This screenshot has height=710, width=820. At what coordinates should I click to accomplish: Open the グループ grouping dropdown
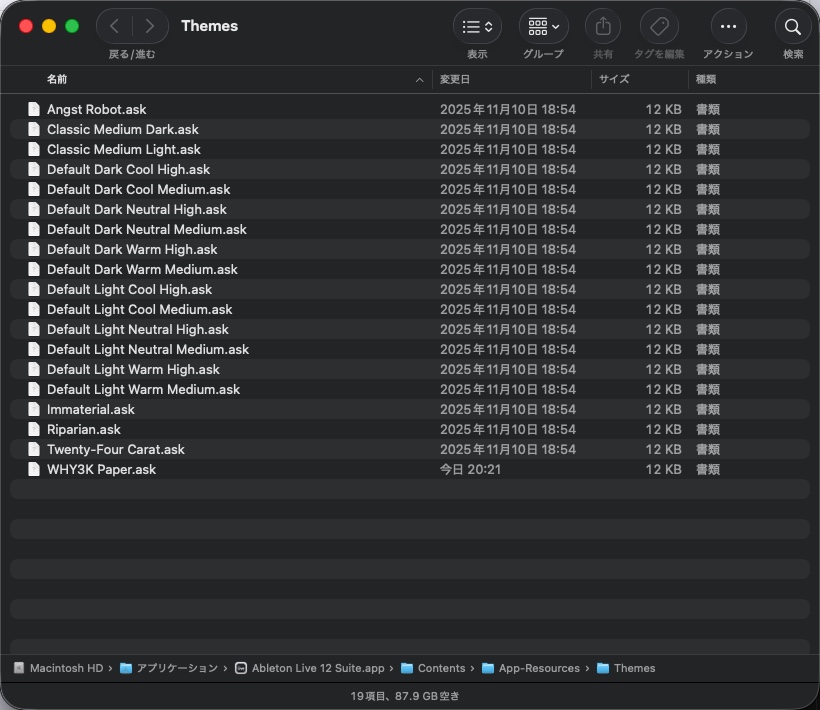coord(543,26)
